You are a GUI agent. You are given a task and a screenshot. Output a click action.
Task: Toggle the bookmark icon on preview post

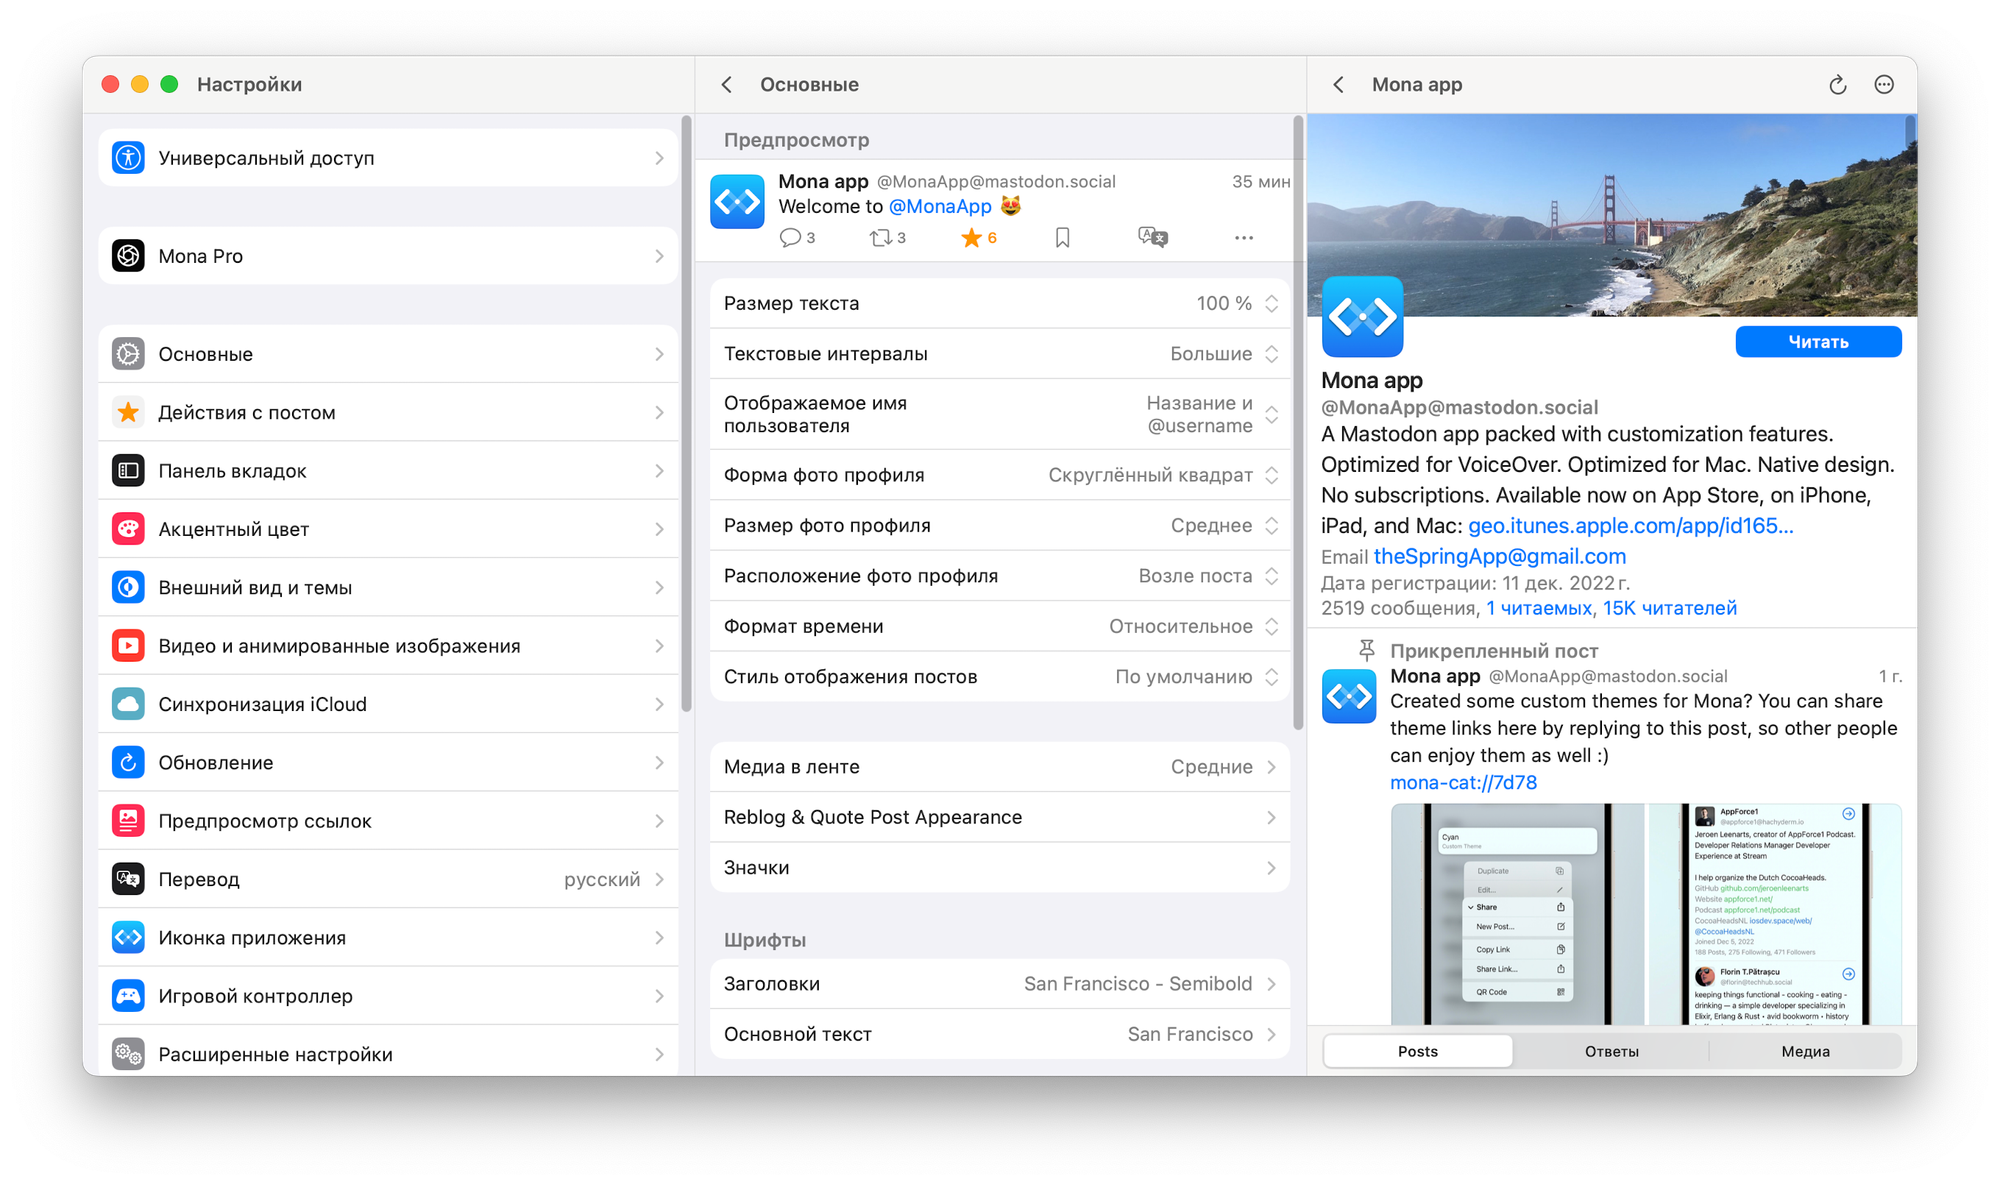point(1062,238)
